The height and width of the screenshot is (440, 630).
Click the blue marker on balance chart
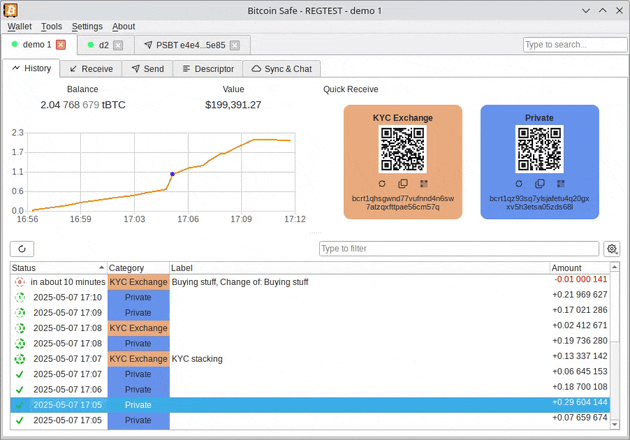tap(172, 174)
